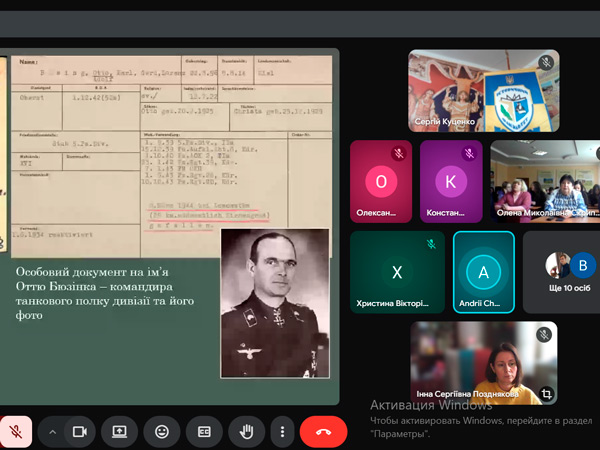Expand video settings chevron beside camera
Viewport: 600px width, 450px height.
click(x=52, y=432)
